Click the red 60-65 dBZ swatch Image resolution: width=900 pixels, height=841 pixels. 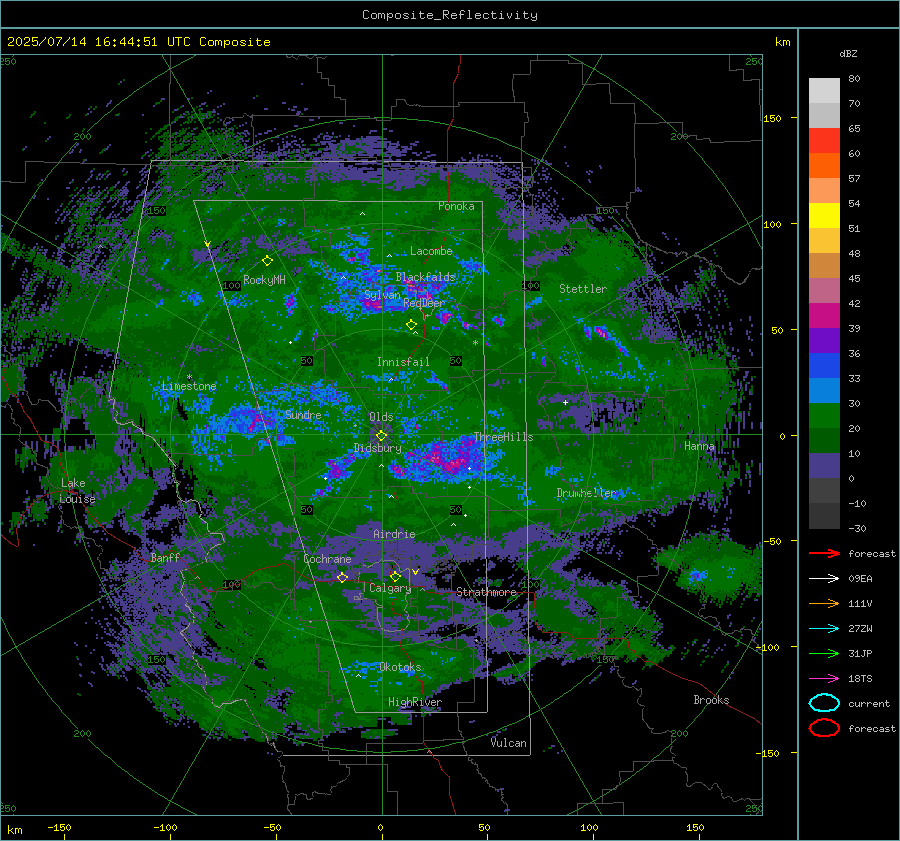pos(824,141)
